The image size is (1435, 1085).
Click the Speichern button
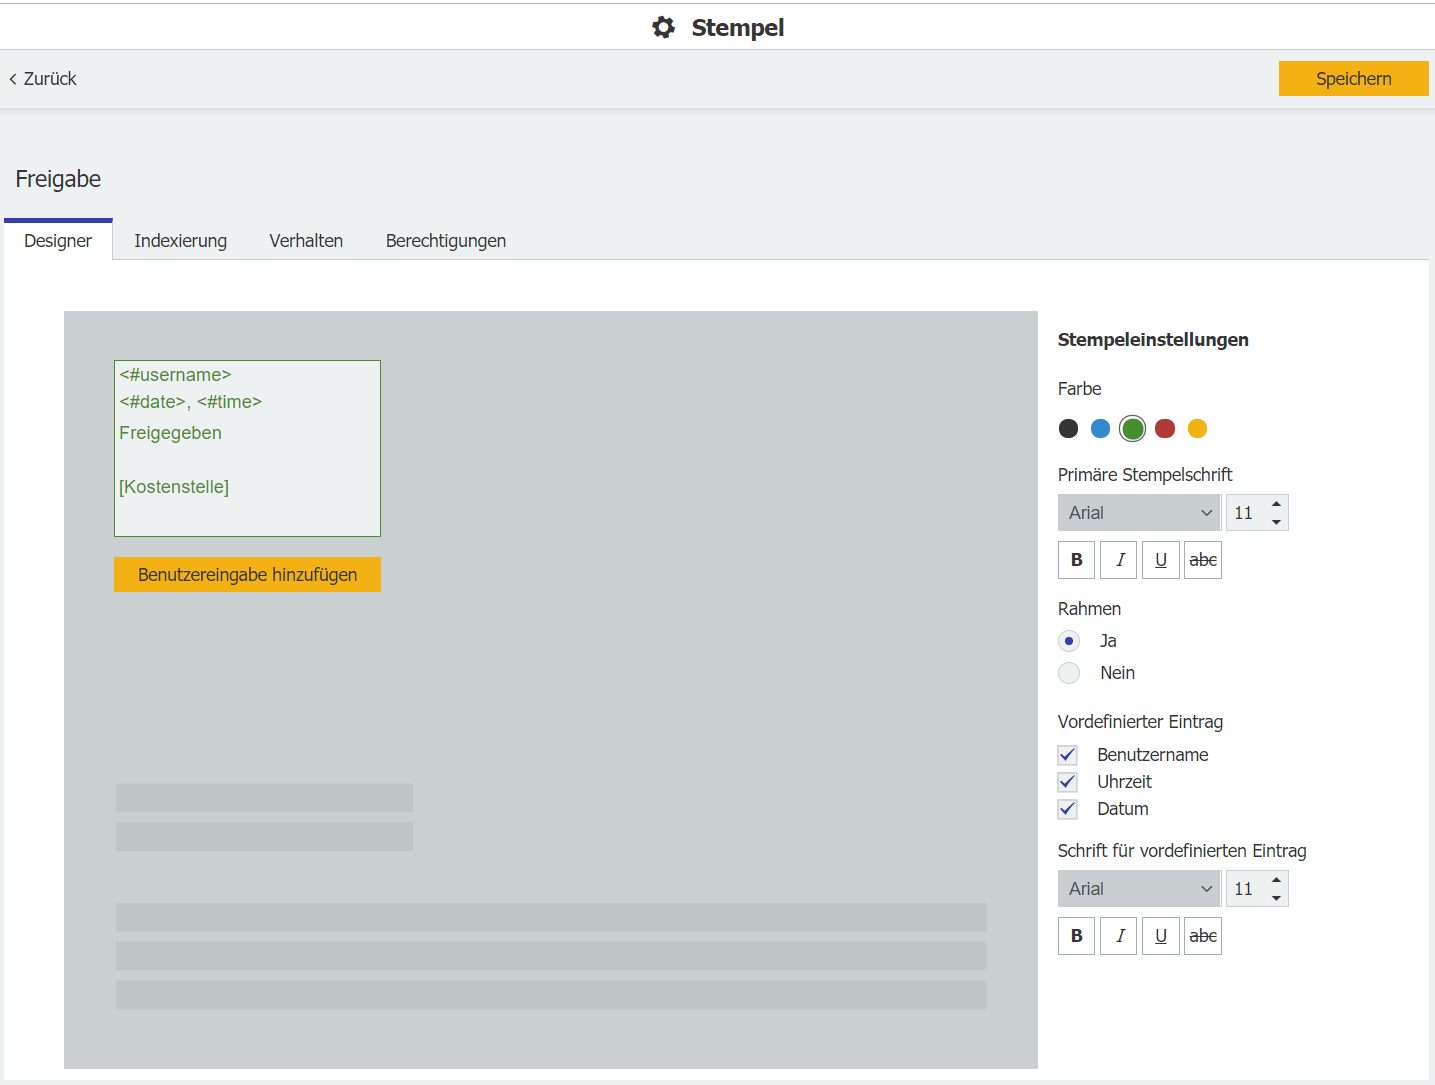point(1353,79)
